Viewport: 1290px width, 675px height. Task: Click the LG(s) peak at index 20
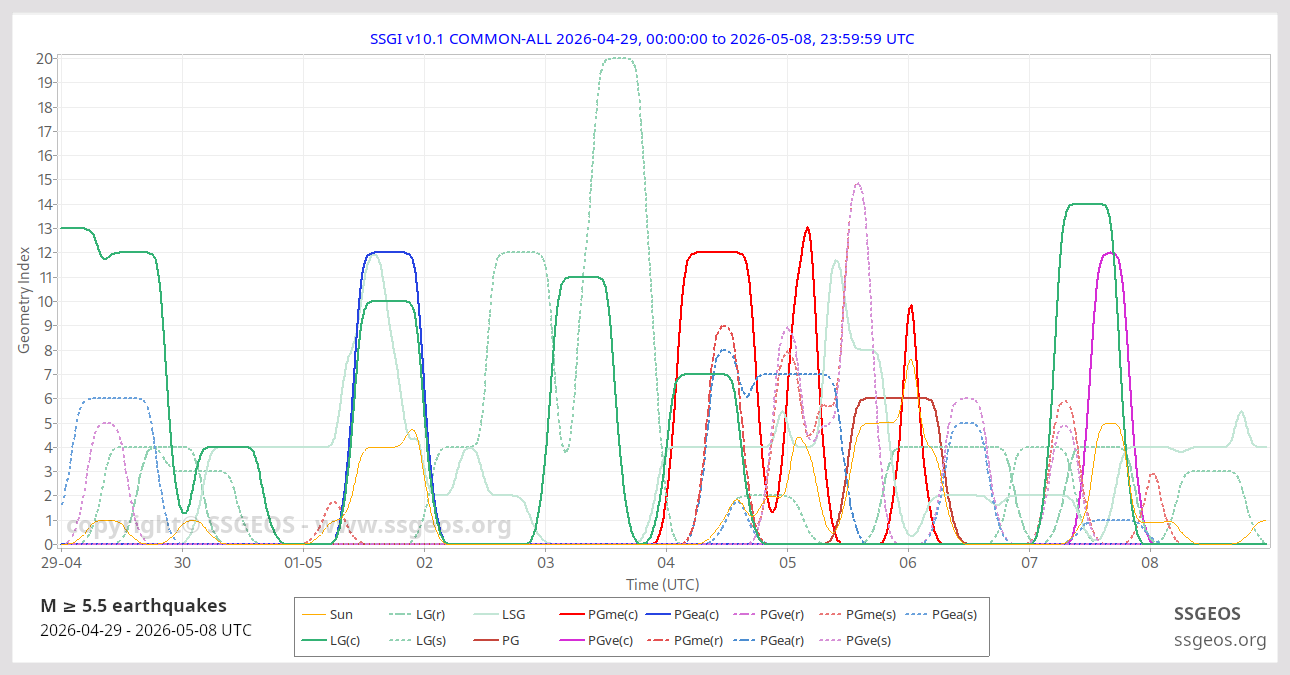tap(618, 58)
